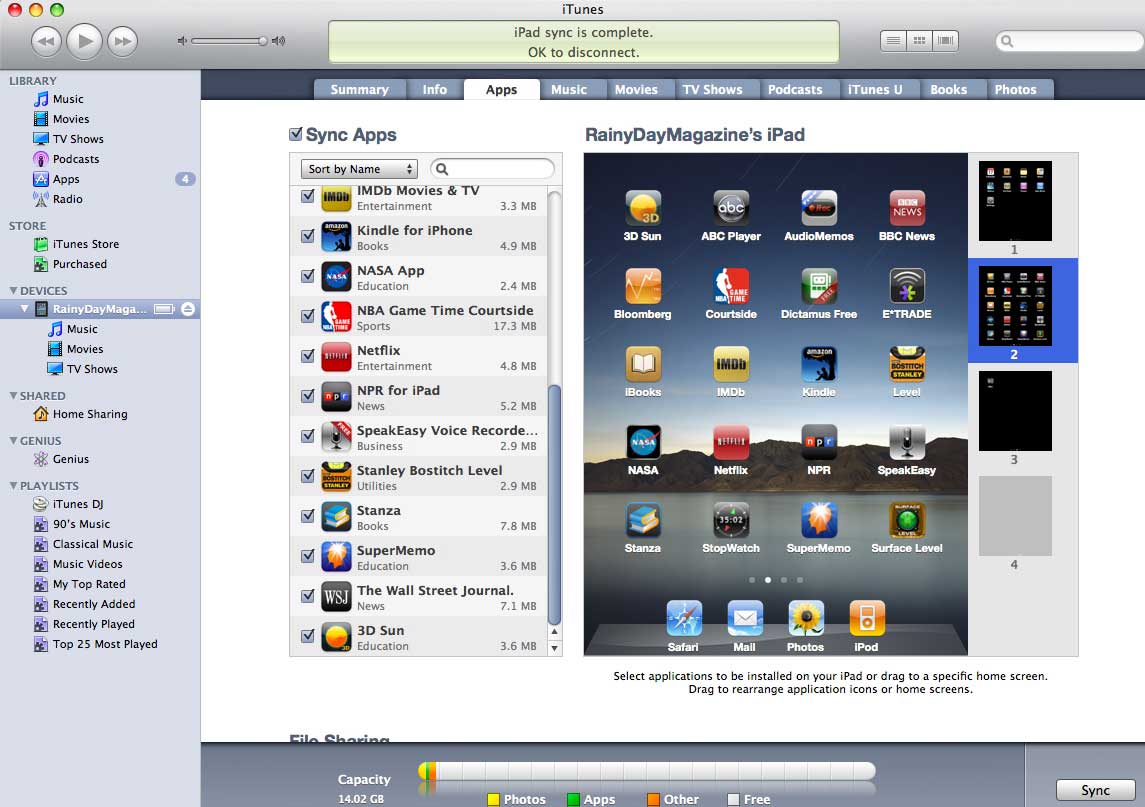Select the Mail icon in the iPad dock
Viewport: 1145px width, 807px height.
[x=745, y=618]
